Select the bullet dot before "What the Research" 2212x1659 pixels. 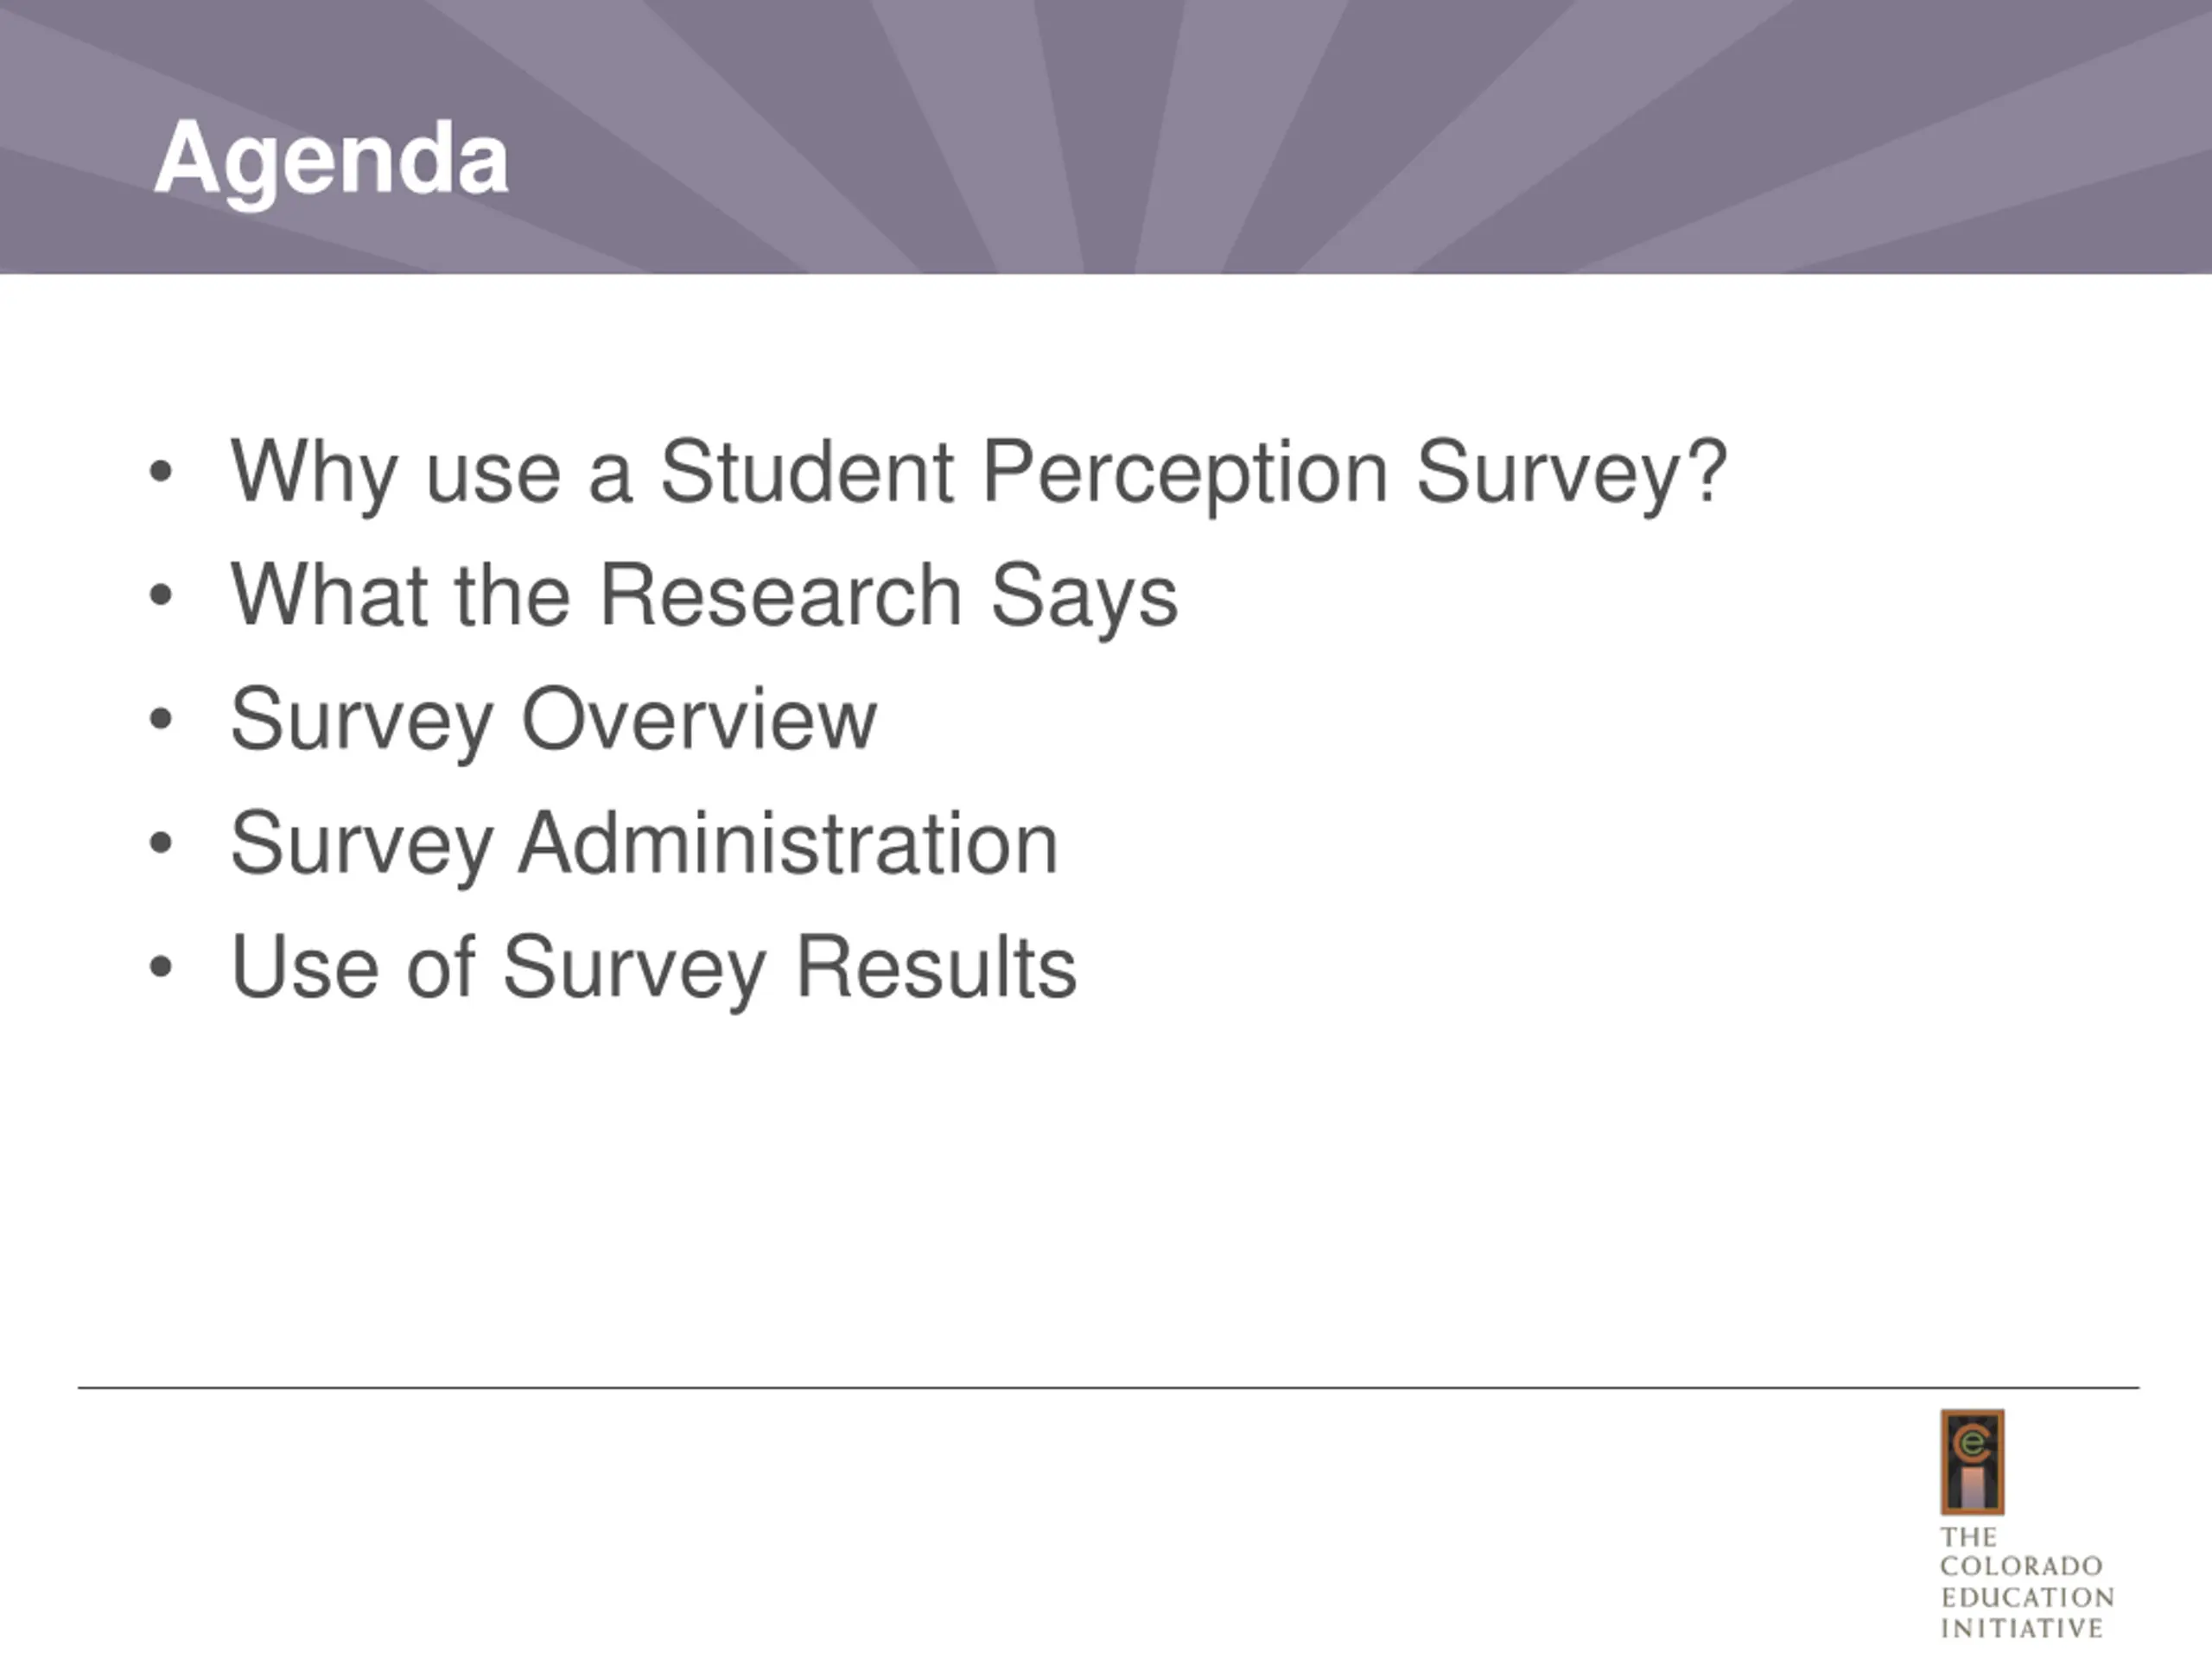[x=161, y=595]
